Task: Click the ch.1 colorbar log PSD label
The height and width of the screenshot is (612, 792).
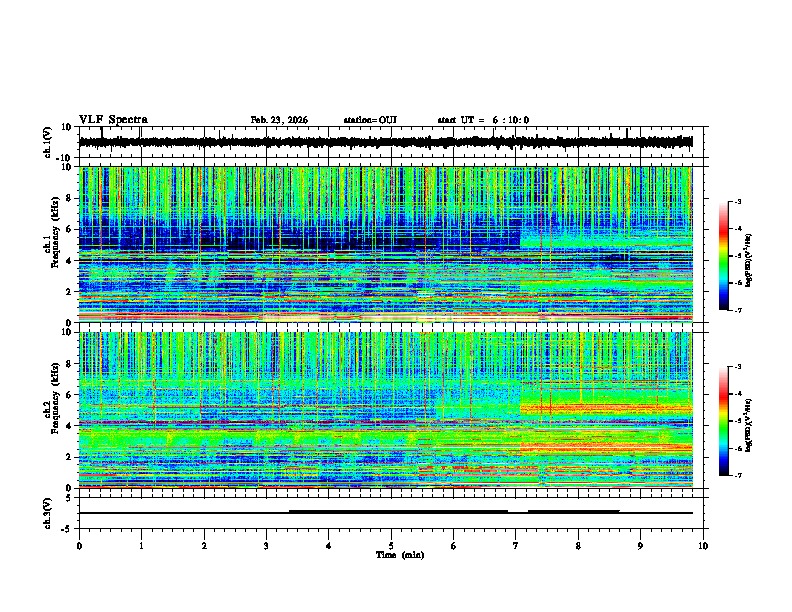Action: pos(749,261)
